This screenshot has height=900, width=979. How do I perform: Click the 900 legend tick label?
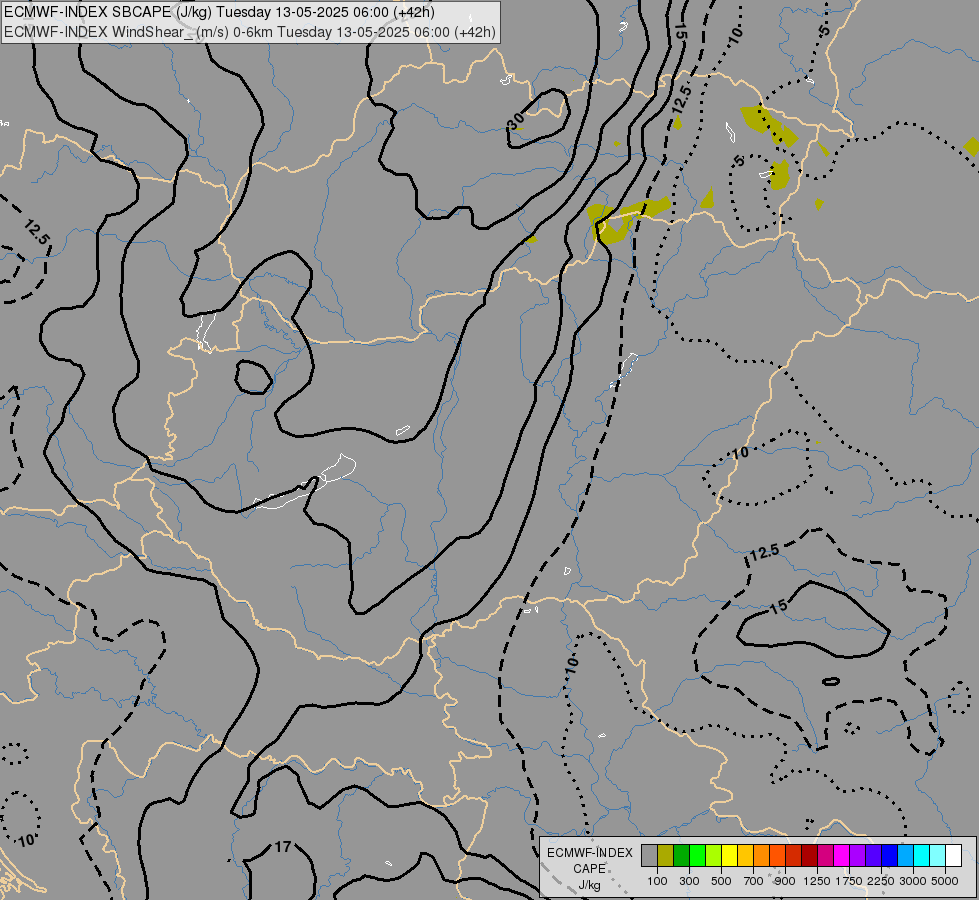[785, 881]
